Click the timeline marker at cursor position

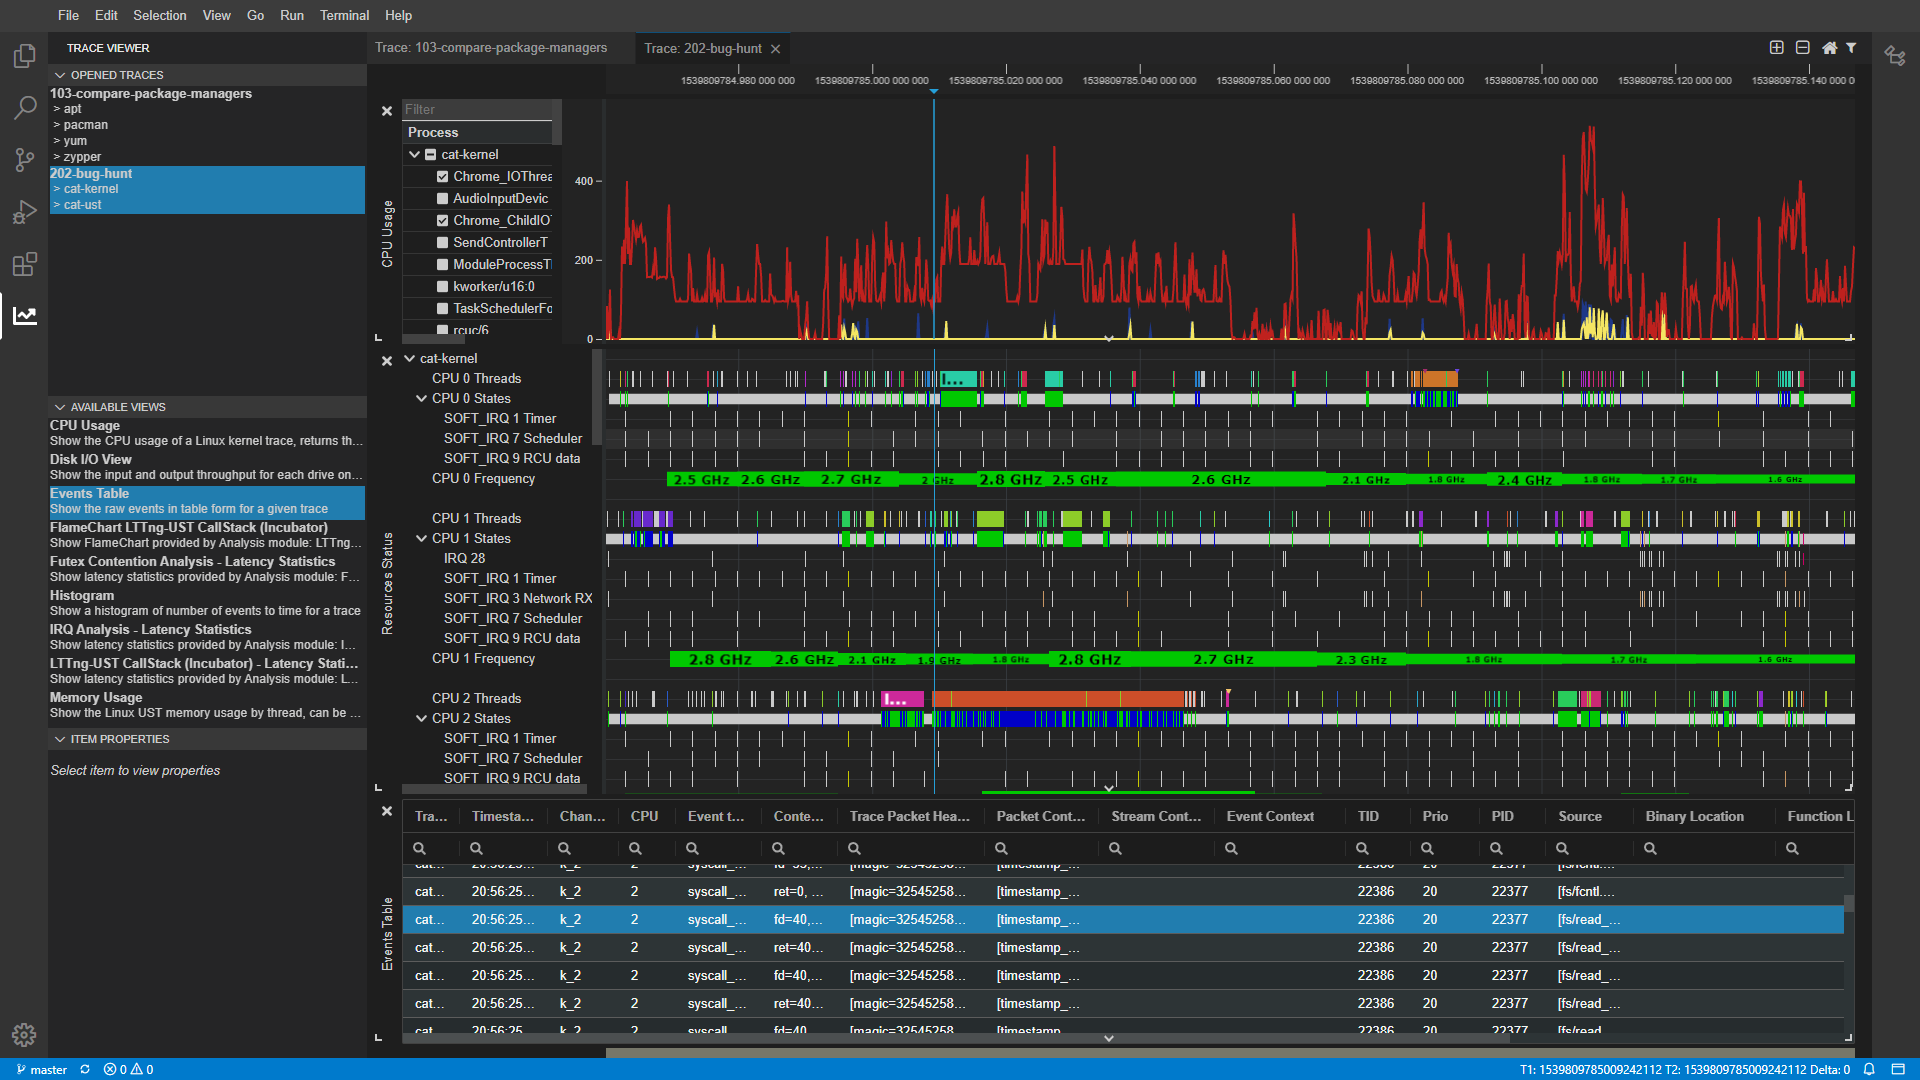(934, 88)
